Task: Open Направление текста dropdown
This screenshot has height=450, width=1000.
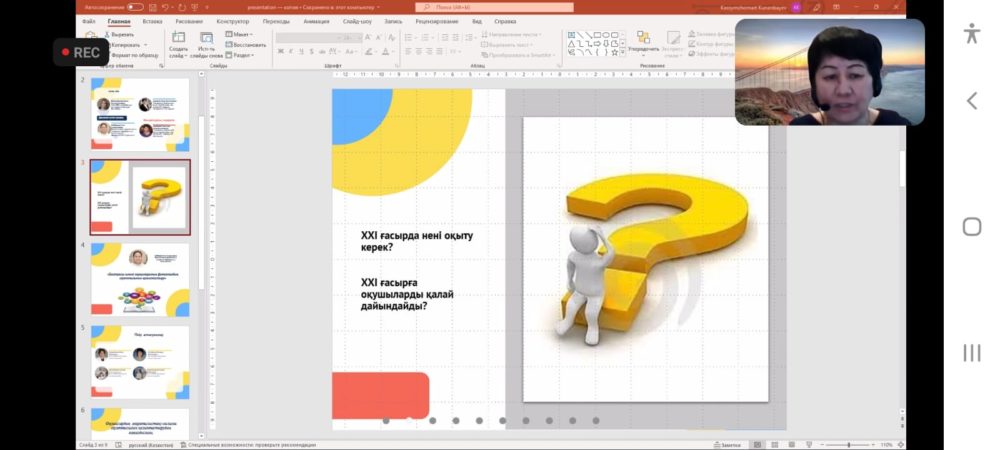Action: [x=511, y=34]
